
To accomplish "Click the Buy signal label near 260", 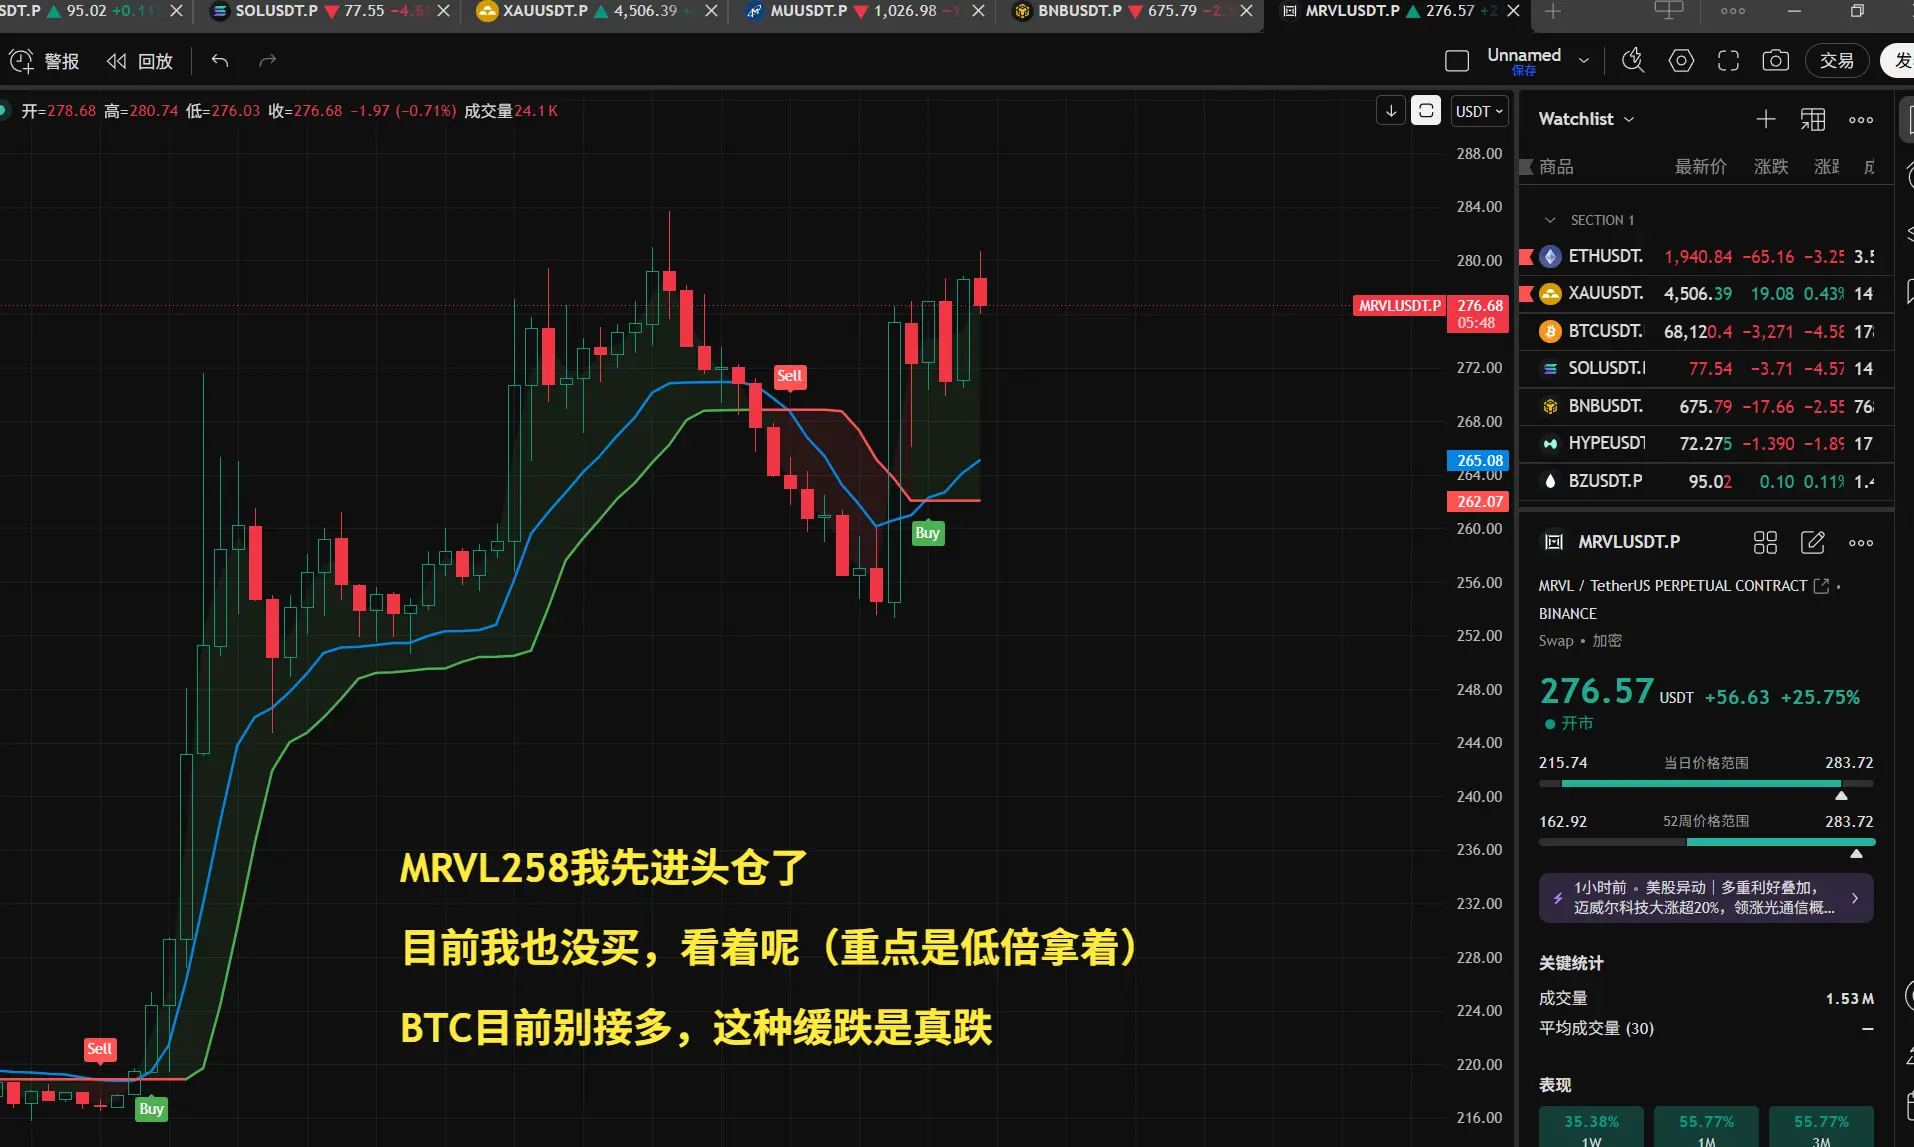I will (x=927, y=533).
